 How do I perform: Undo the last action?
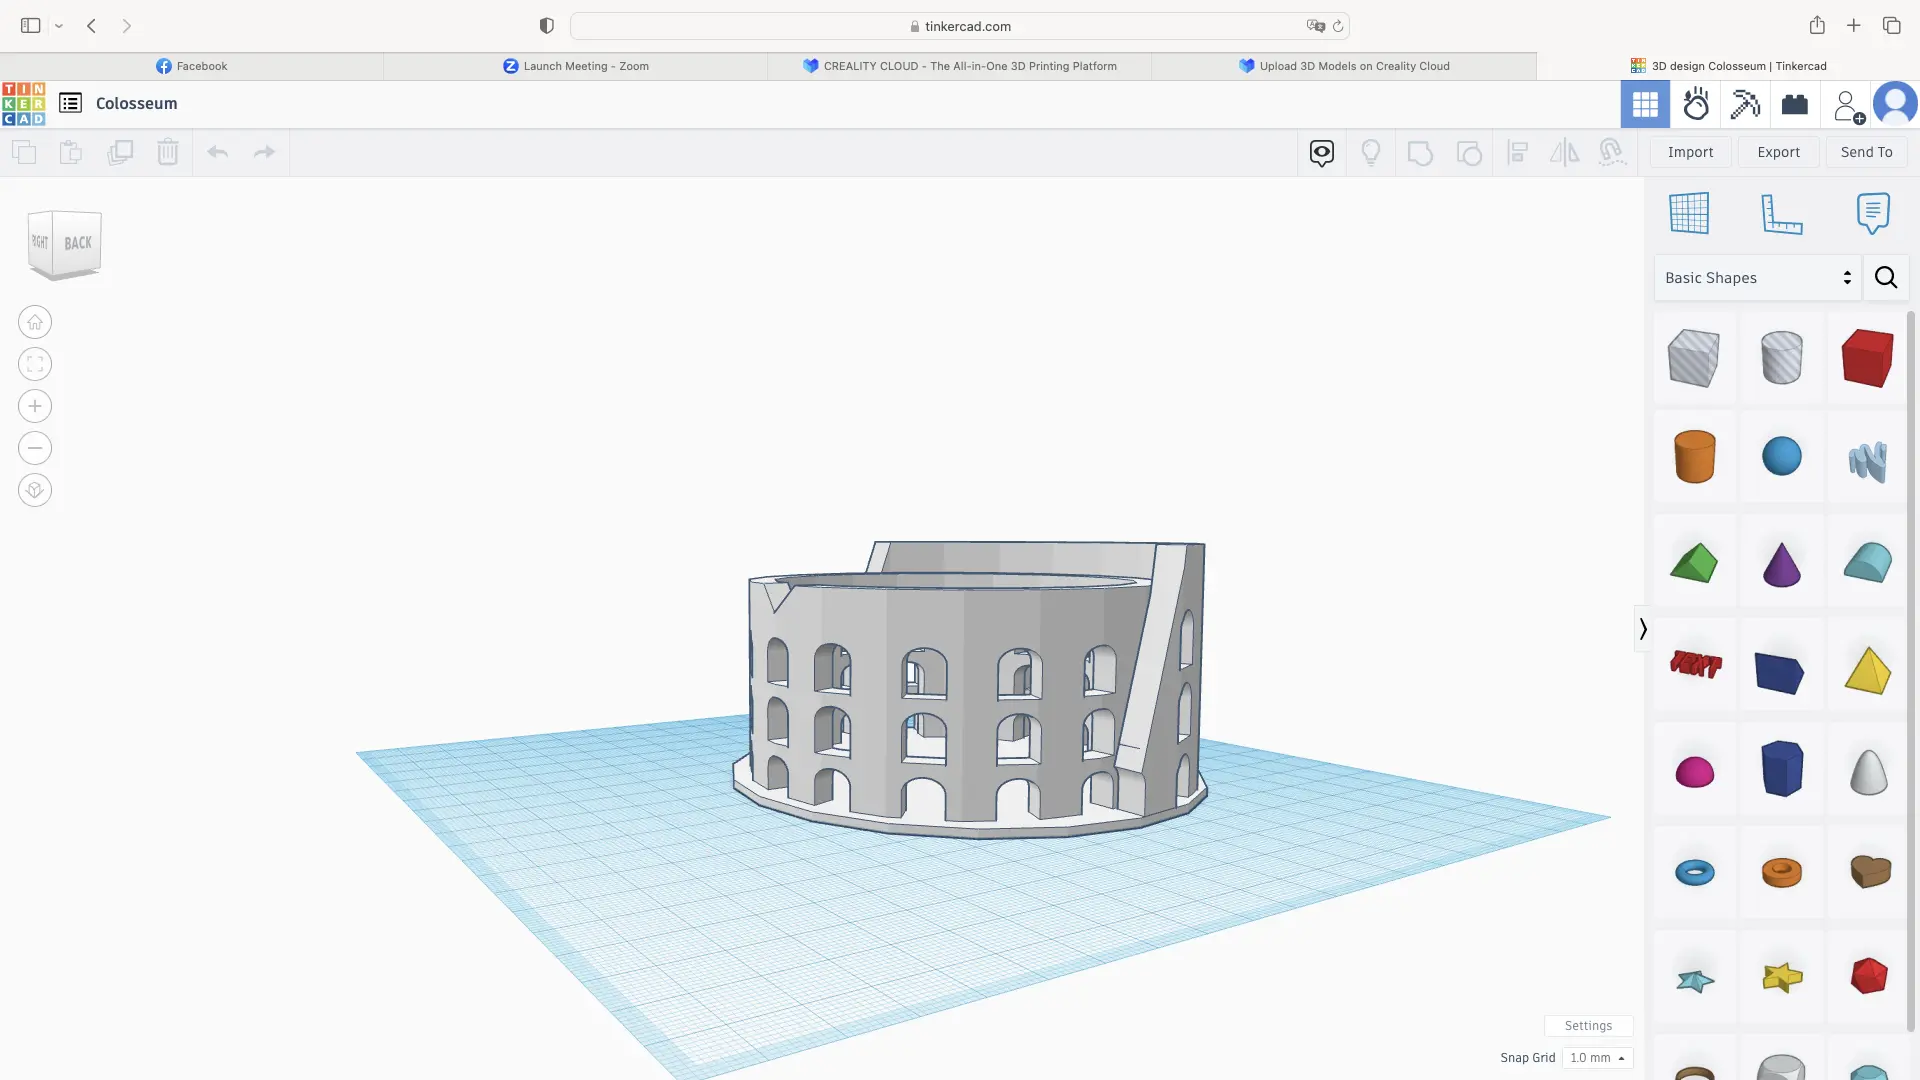tap(218, 152)
